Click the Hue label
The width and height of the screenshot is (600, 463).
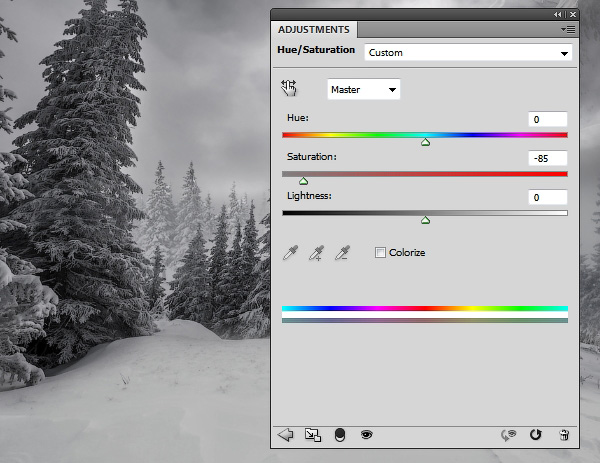(x=298, y=118)
